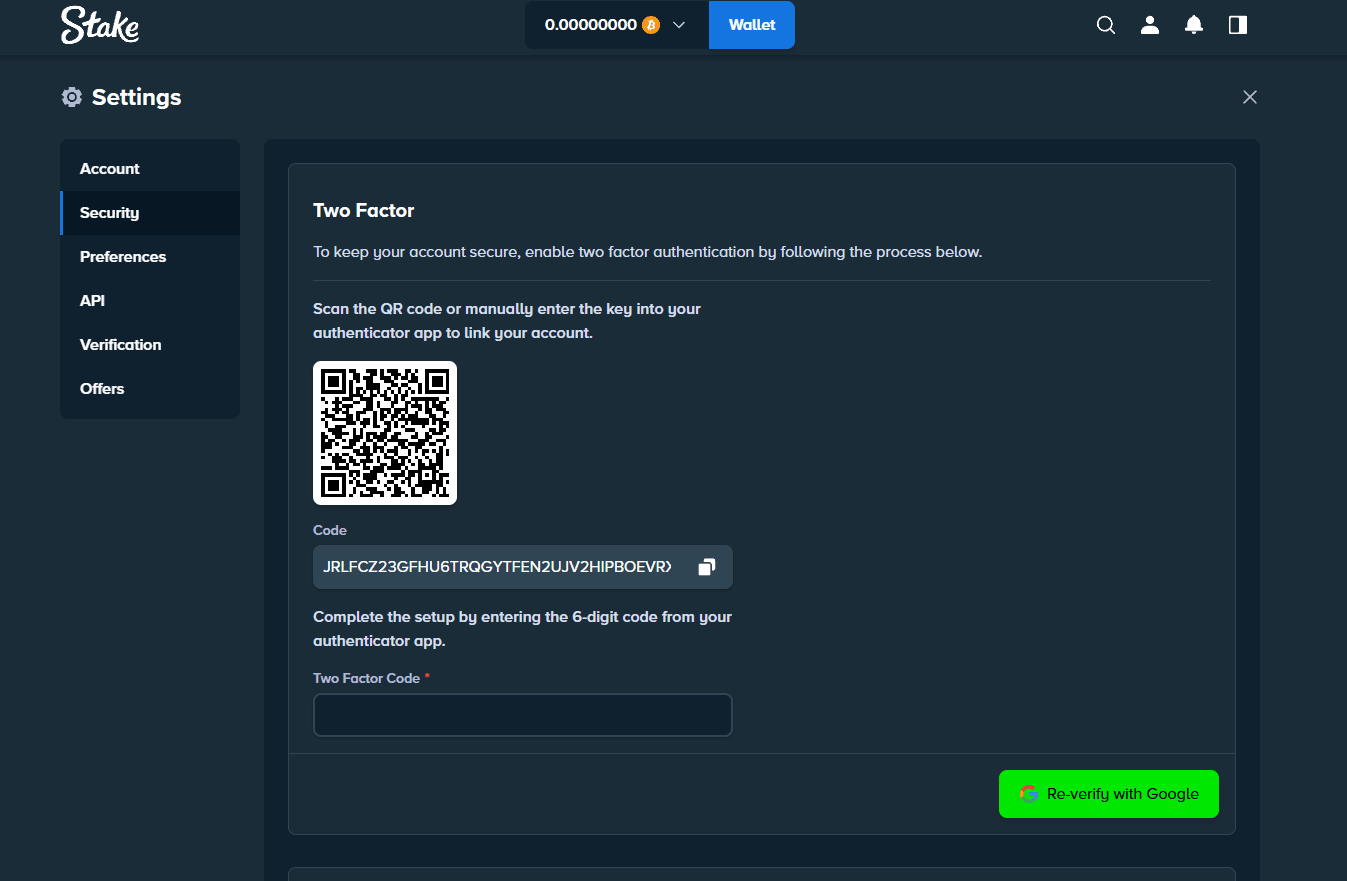1347x881 pixels.
Task: Click the side panel icon top right
Action: pos(1237,24)
